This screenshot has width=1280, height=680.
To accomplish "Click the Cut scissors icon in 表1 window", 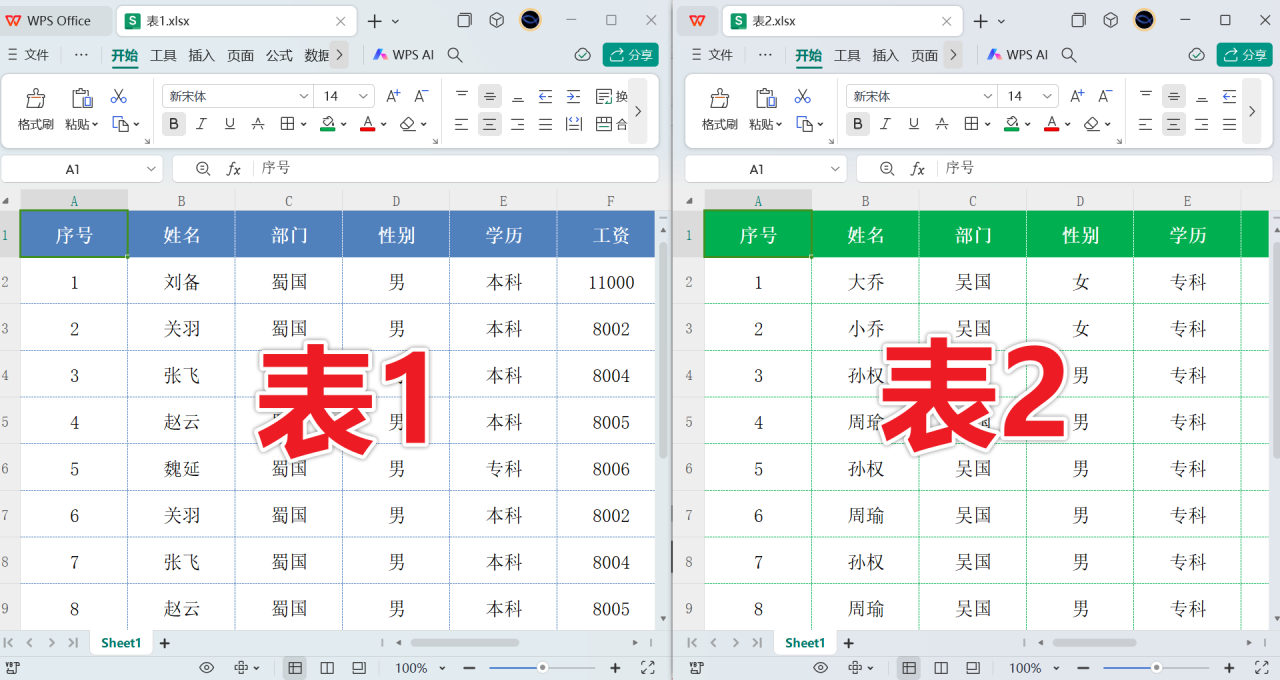I will [119, 97].
